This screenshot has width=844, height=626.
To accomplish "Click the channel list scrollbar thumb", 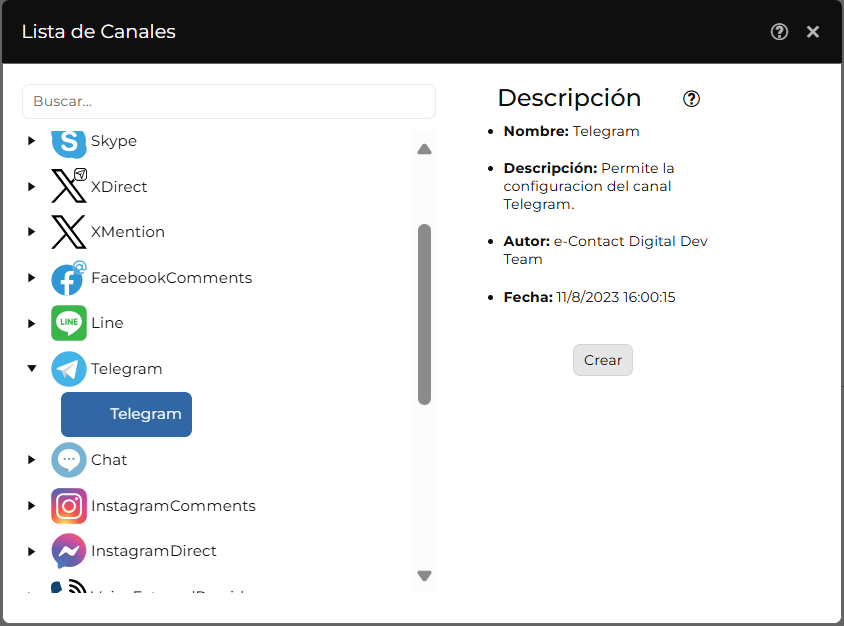I will tap(424, 314).
